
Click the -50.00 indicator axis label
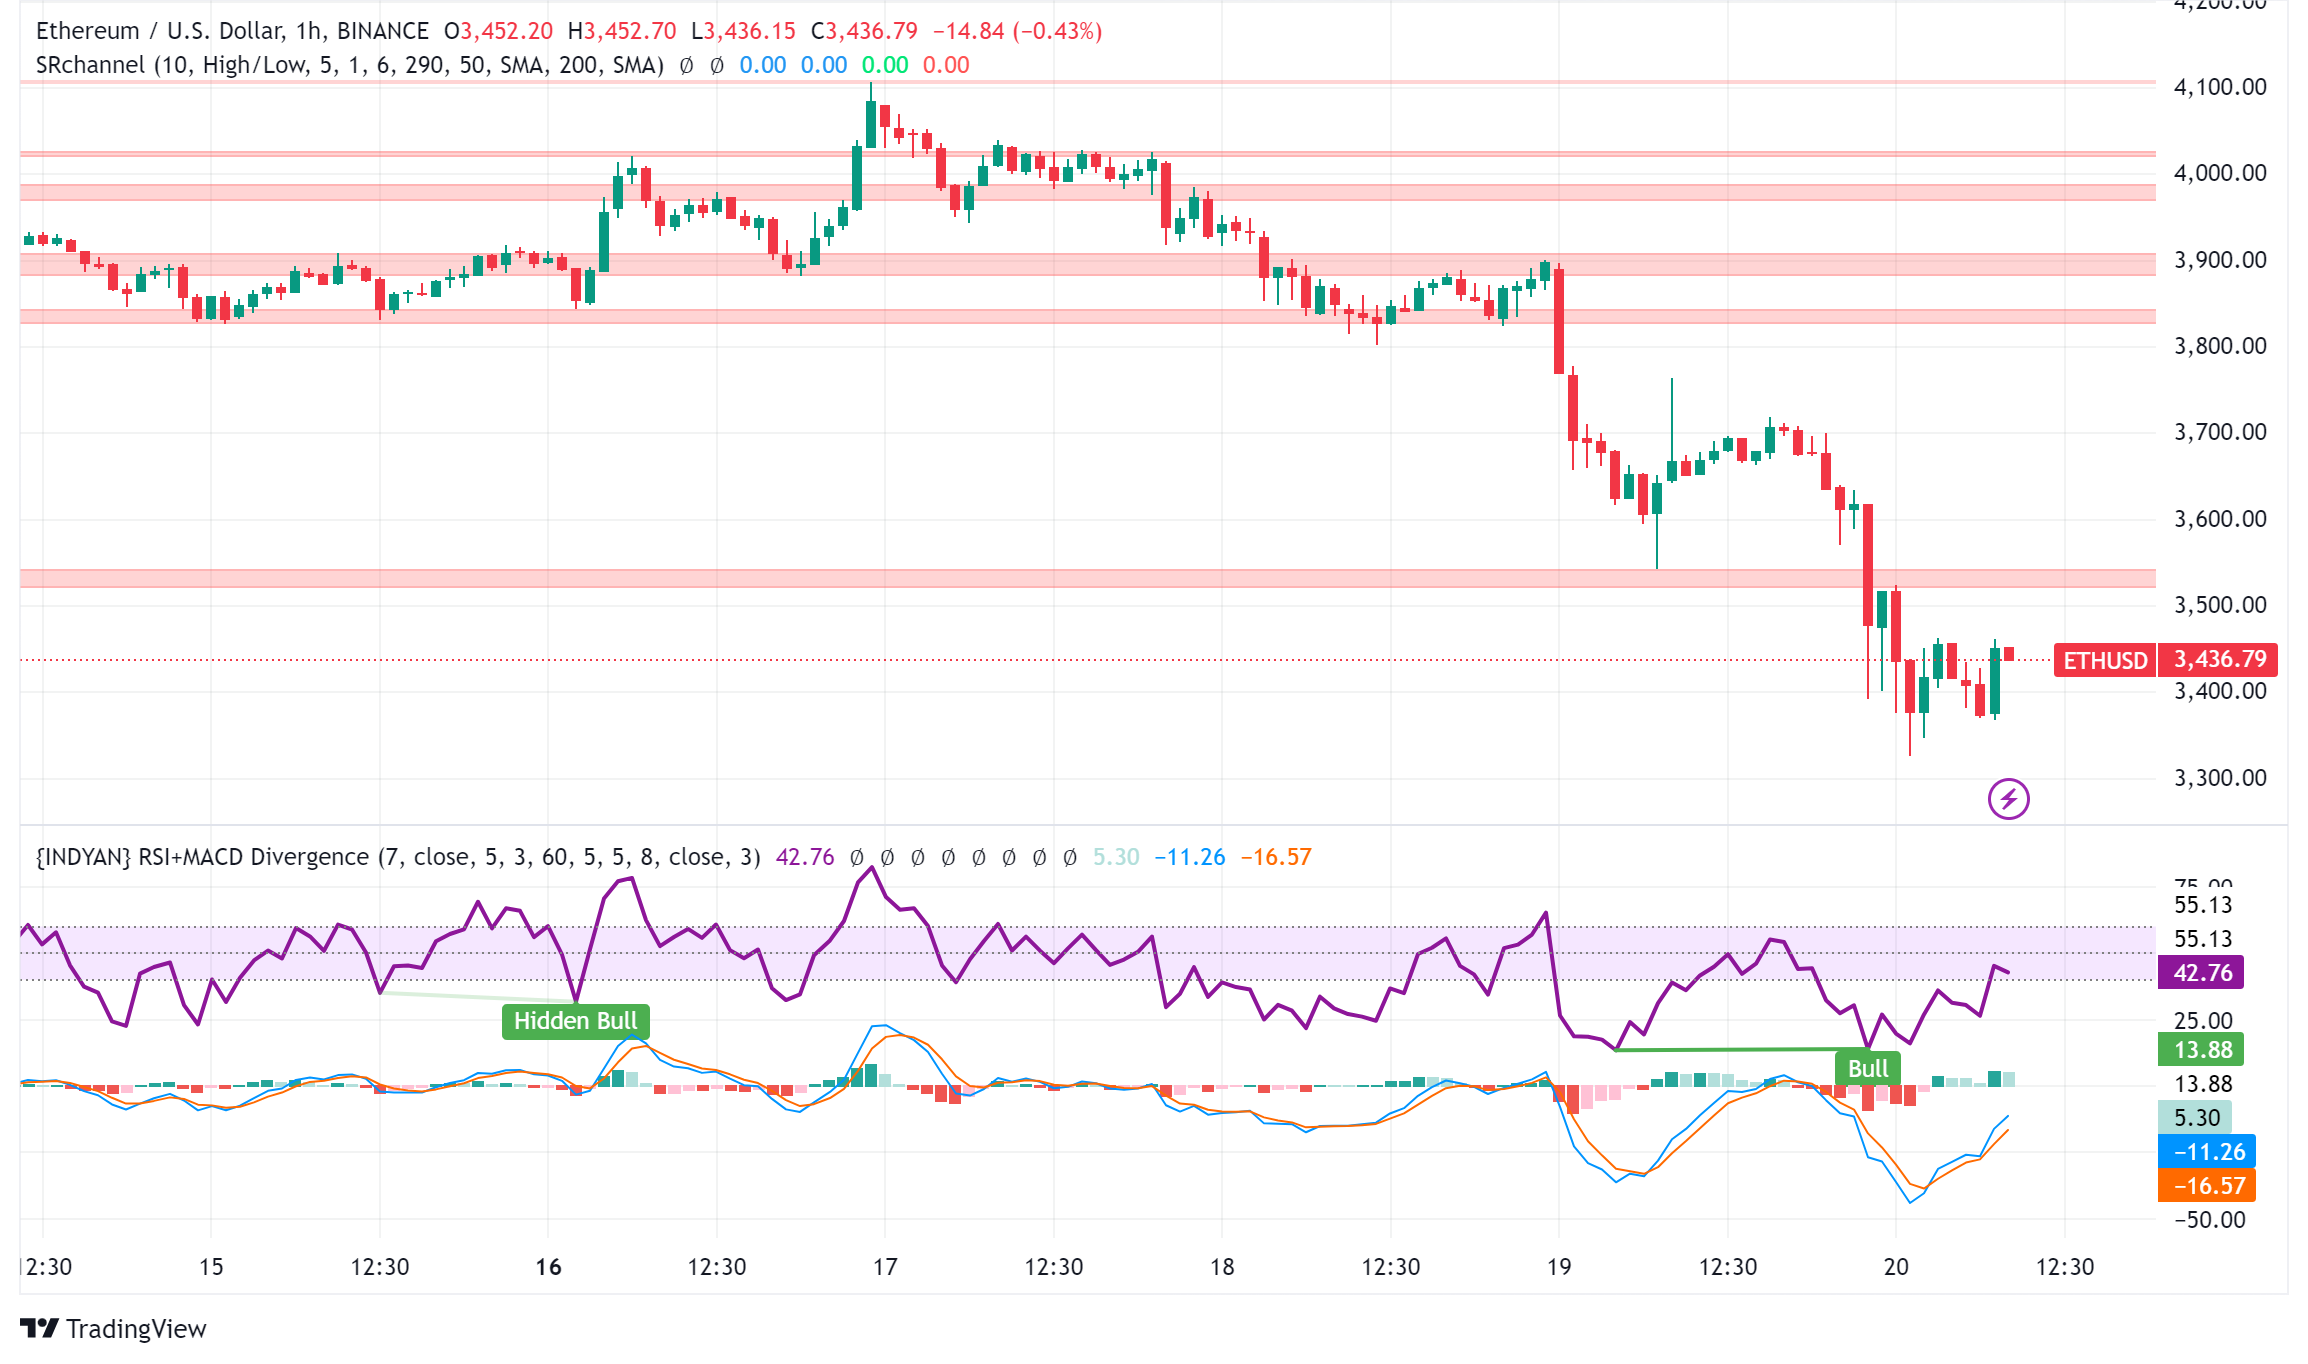tap(2209, 1220)
